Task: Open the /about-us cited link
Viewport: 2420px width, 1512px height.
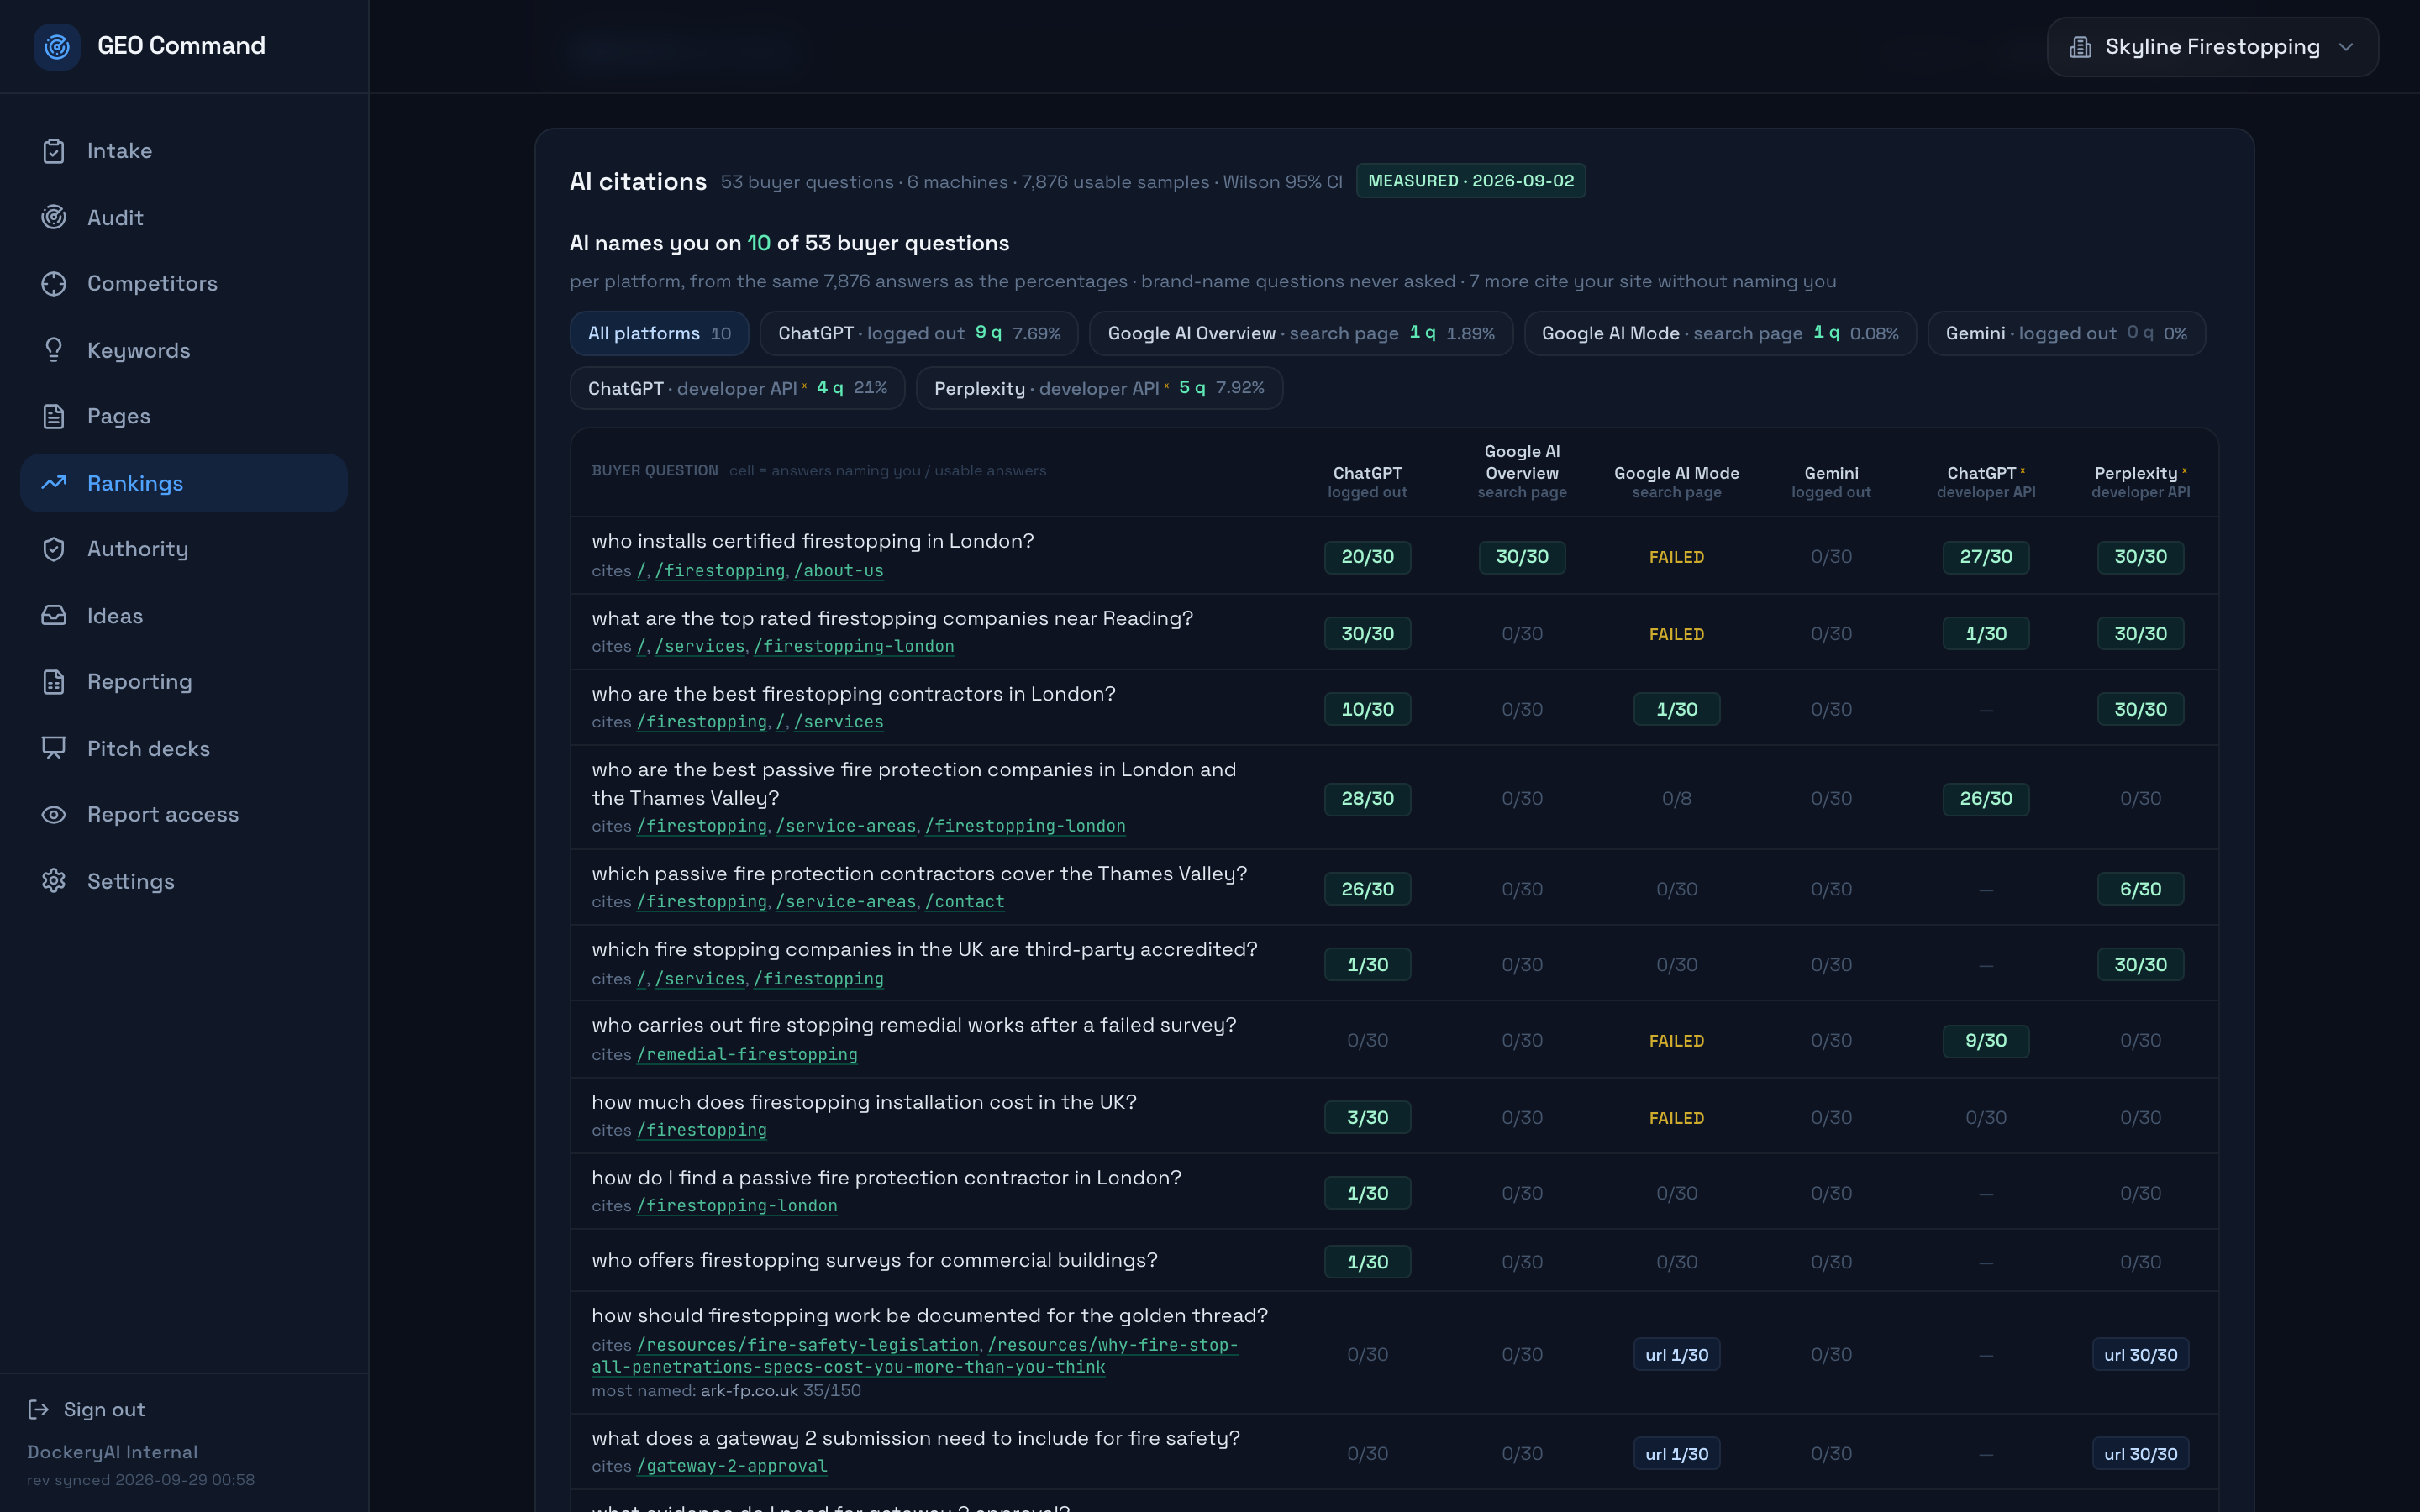Action: pyautogui.click(x=838, y=571)
